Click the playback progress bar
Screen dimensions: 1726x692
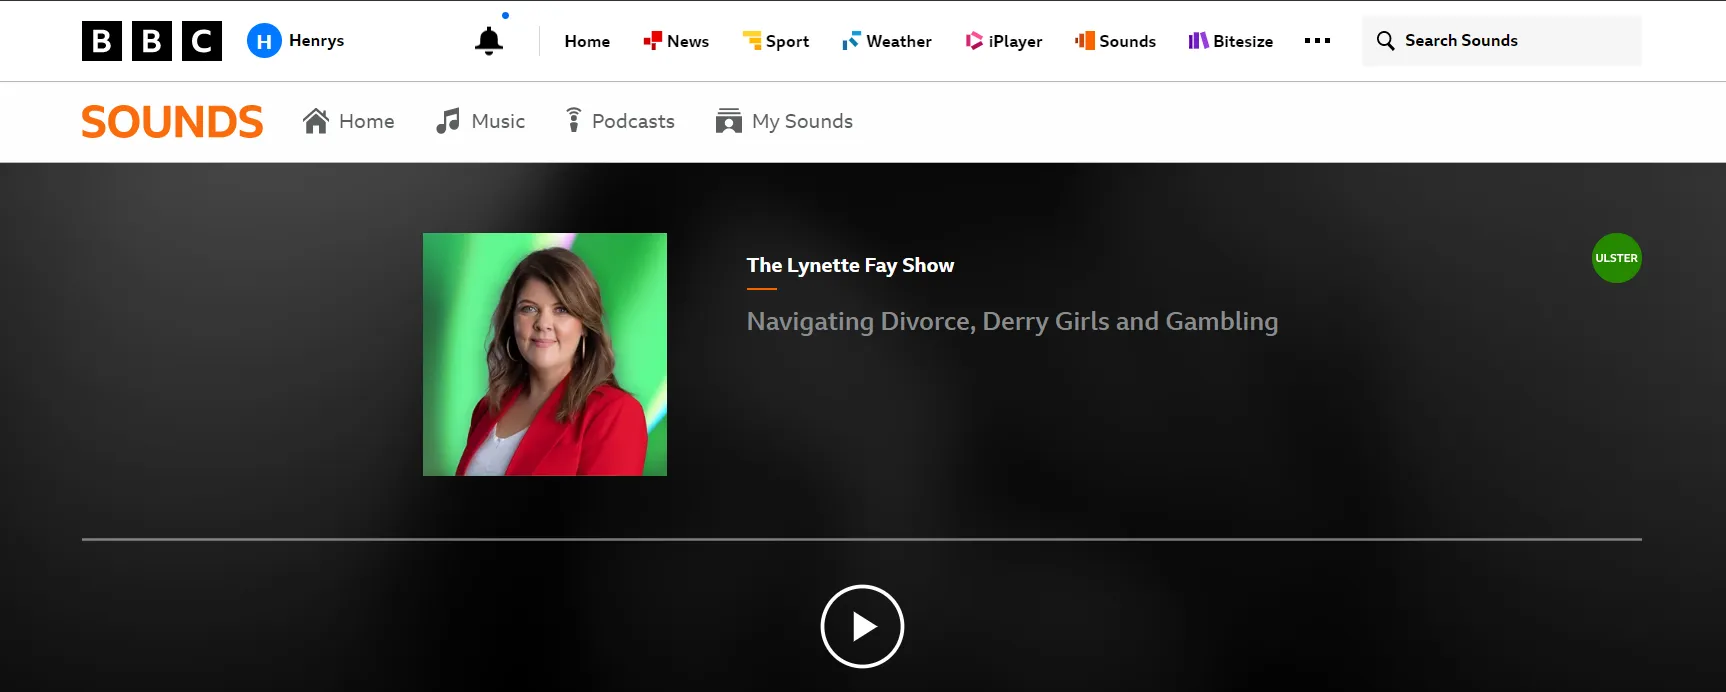[x=862, y=539]
